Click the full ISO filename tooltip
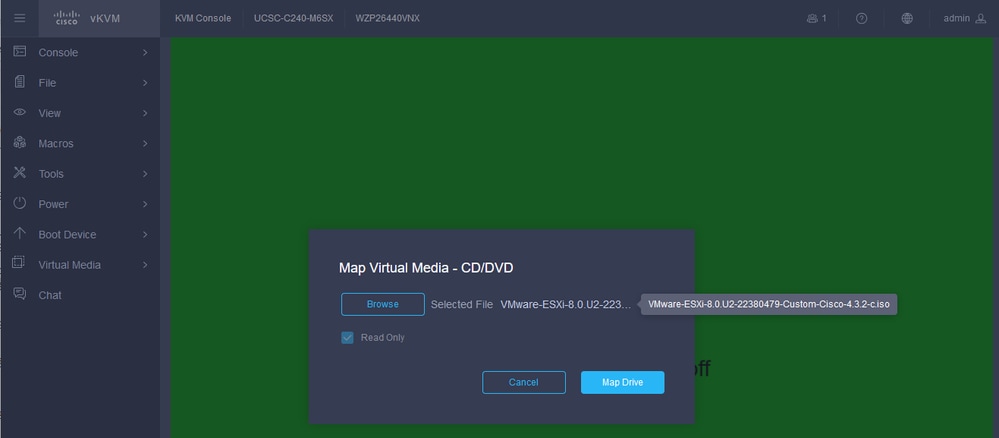This screenshot has height=438, width=999. pos(769,305)
